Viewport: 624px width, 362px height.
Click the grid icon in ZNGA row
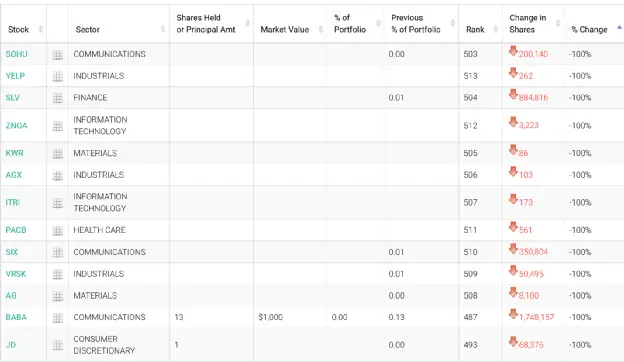point(58,126)
